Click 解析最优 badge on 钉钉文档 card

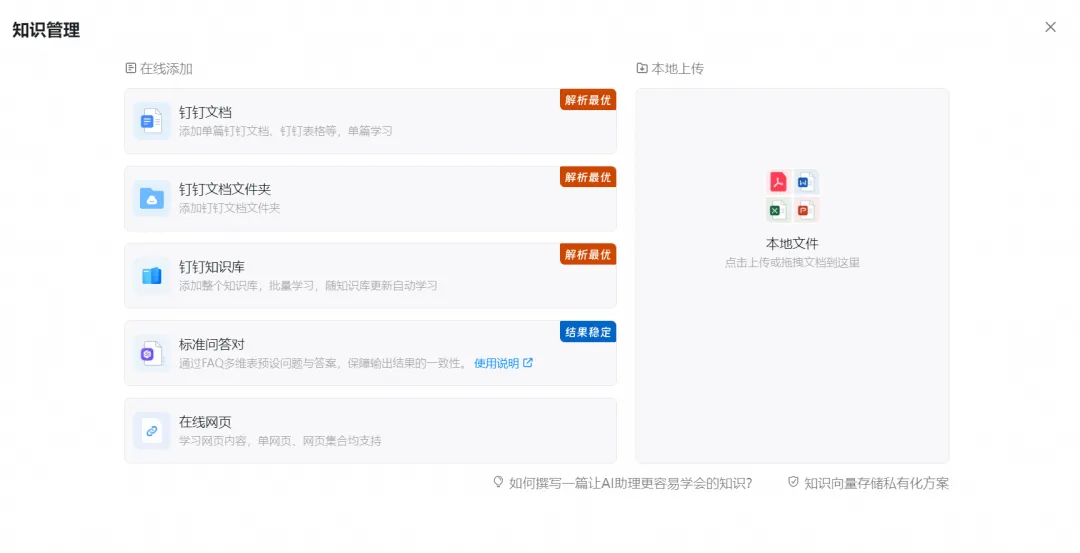tap(588, 100)
